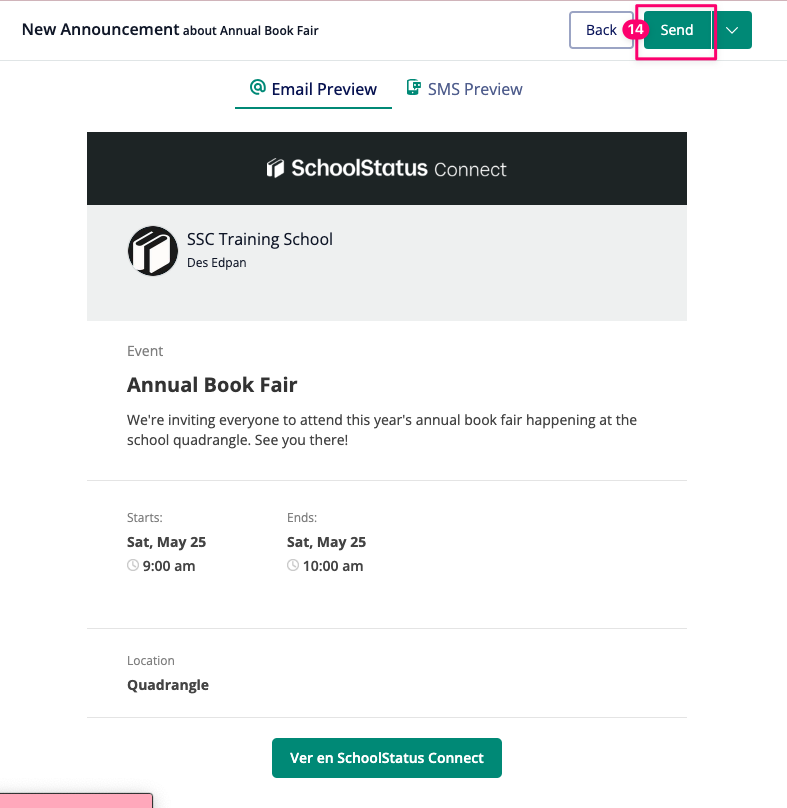Click the Annual Book Fair event title

(212, 385)
